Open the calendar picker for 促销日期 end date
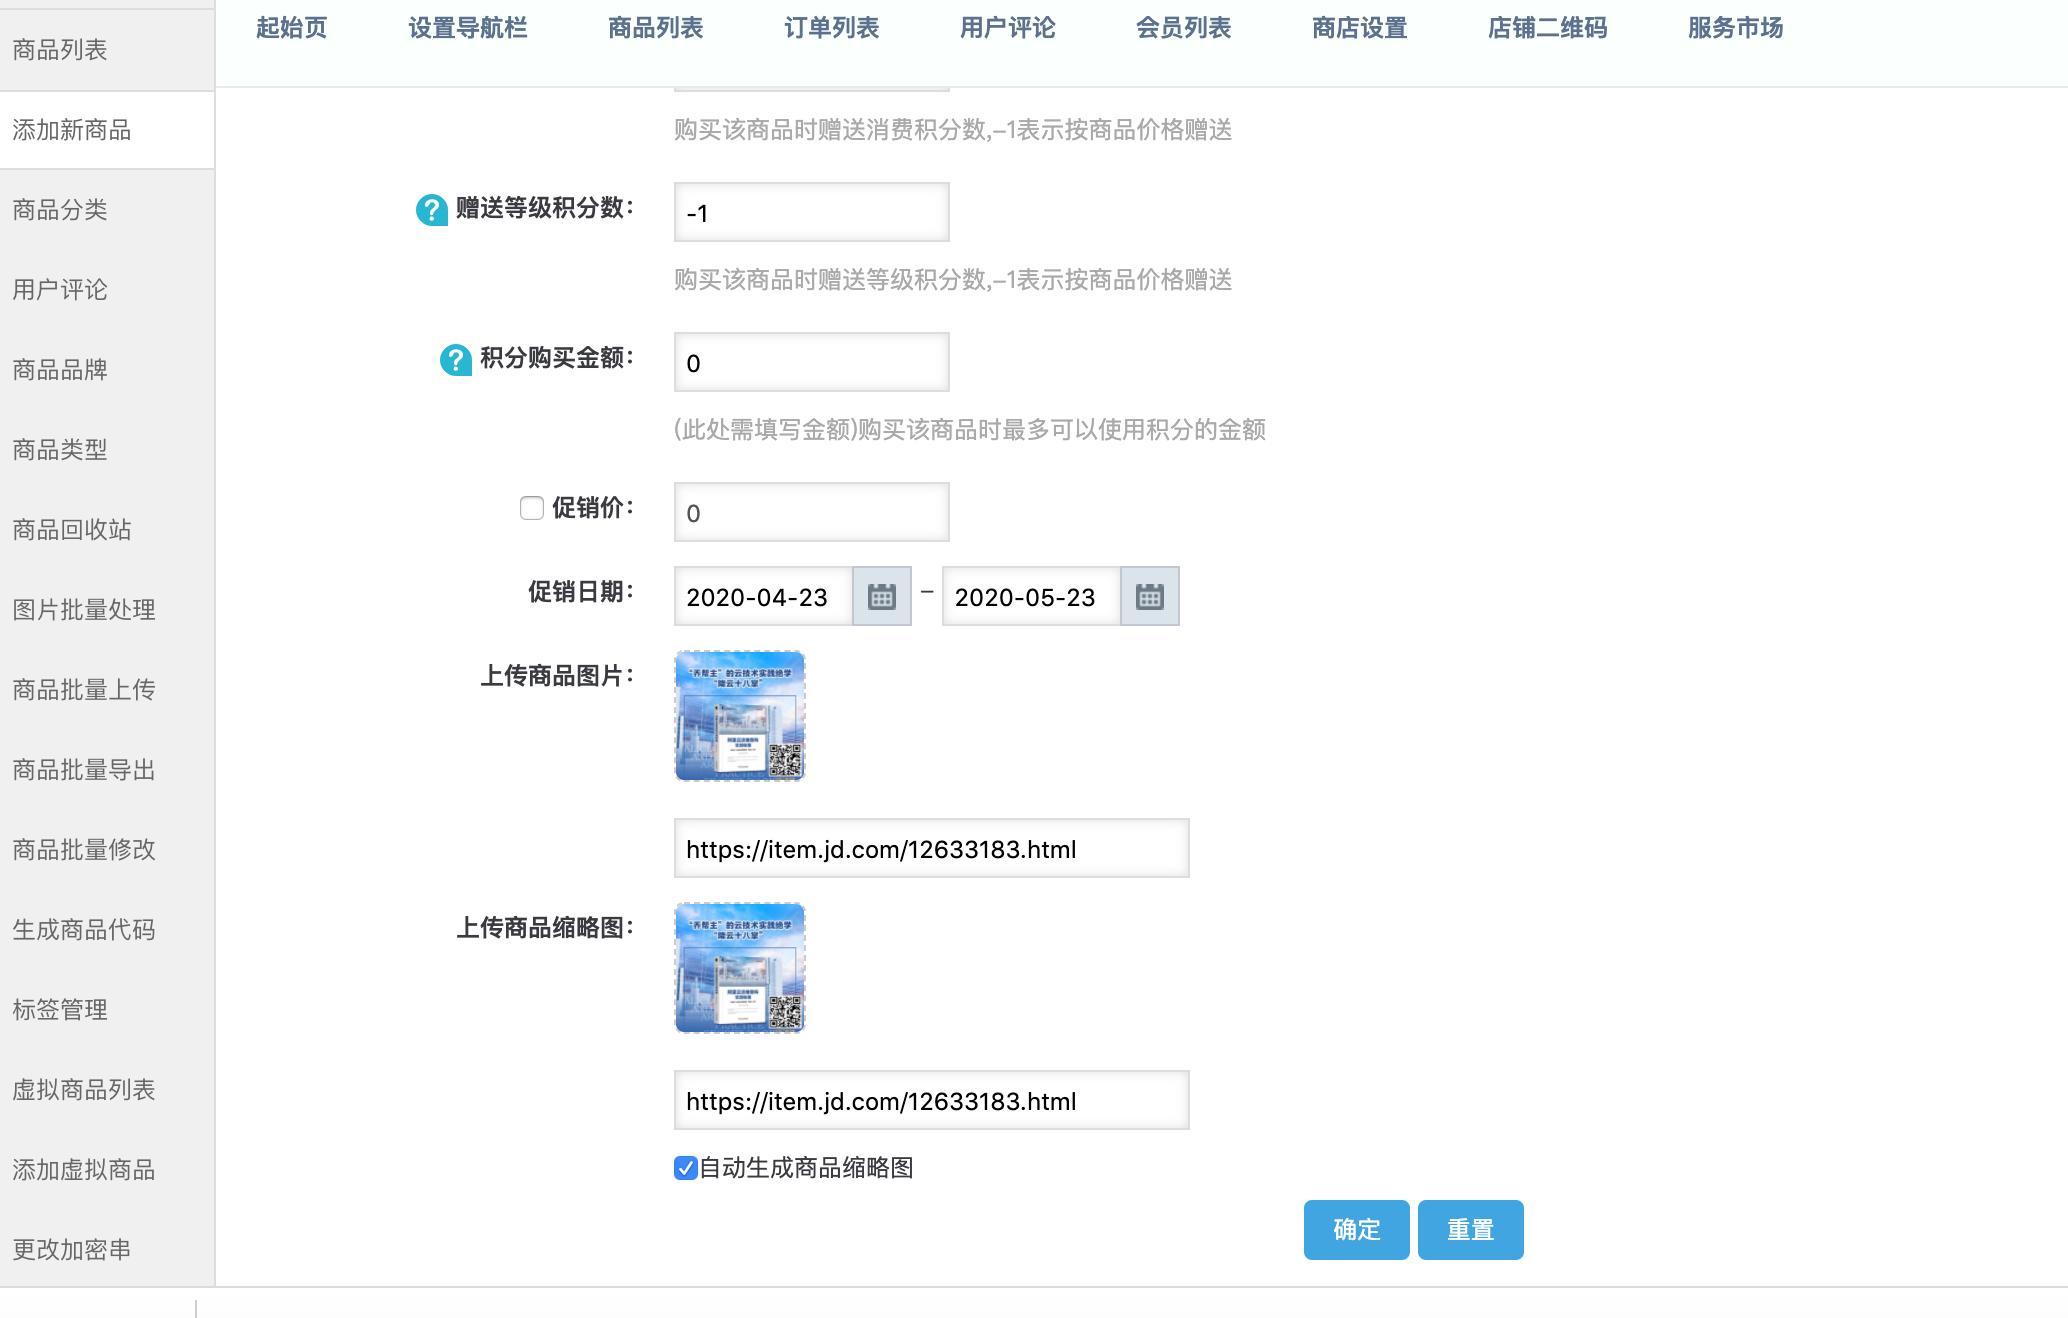 pos(1150,596)
